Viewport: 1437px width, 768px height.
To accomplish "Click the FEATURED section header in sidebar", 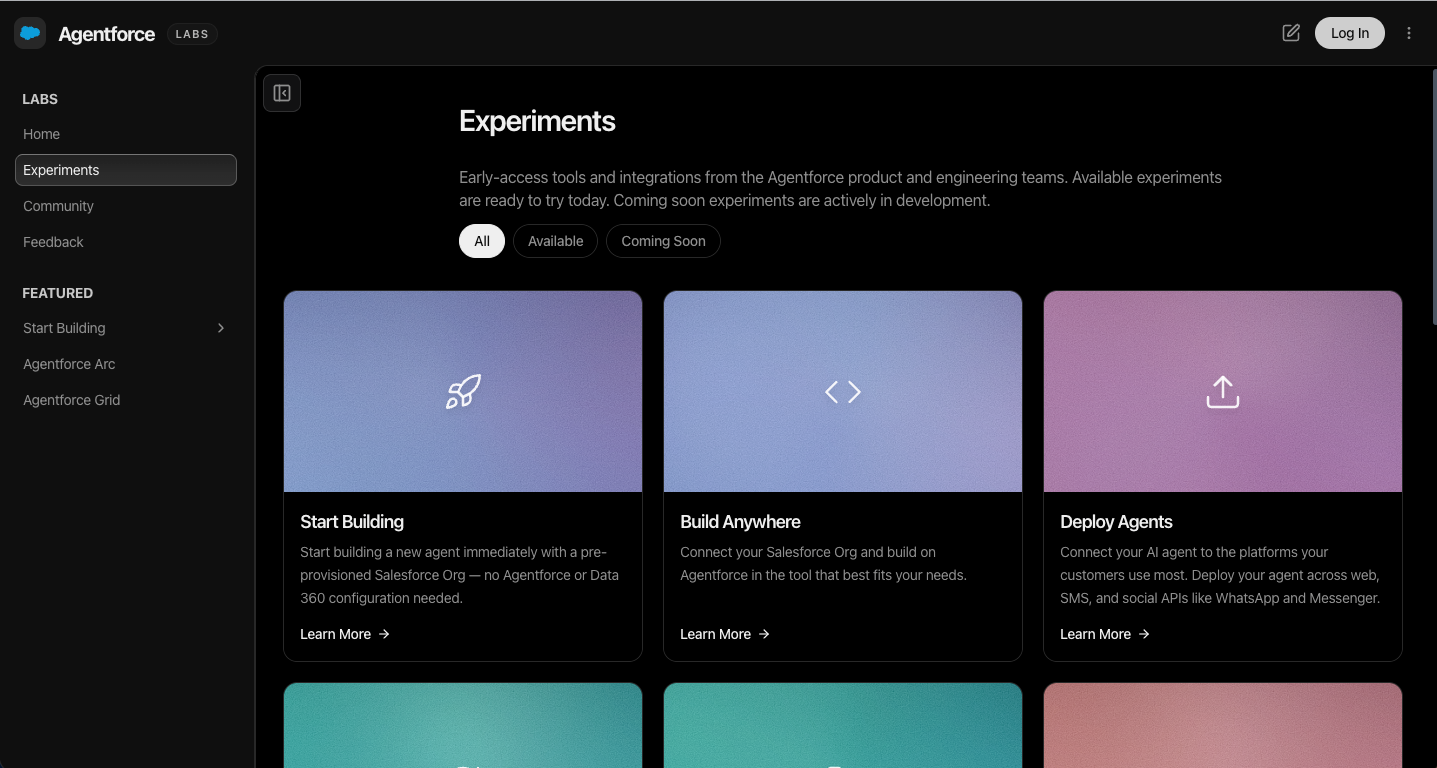I will coord(58,293).
